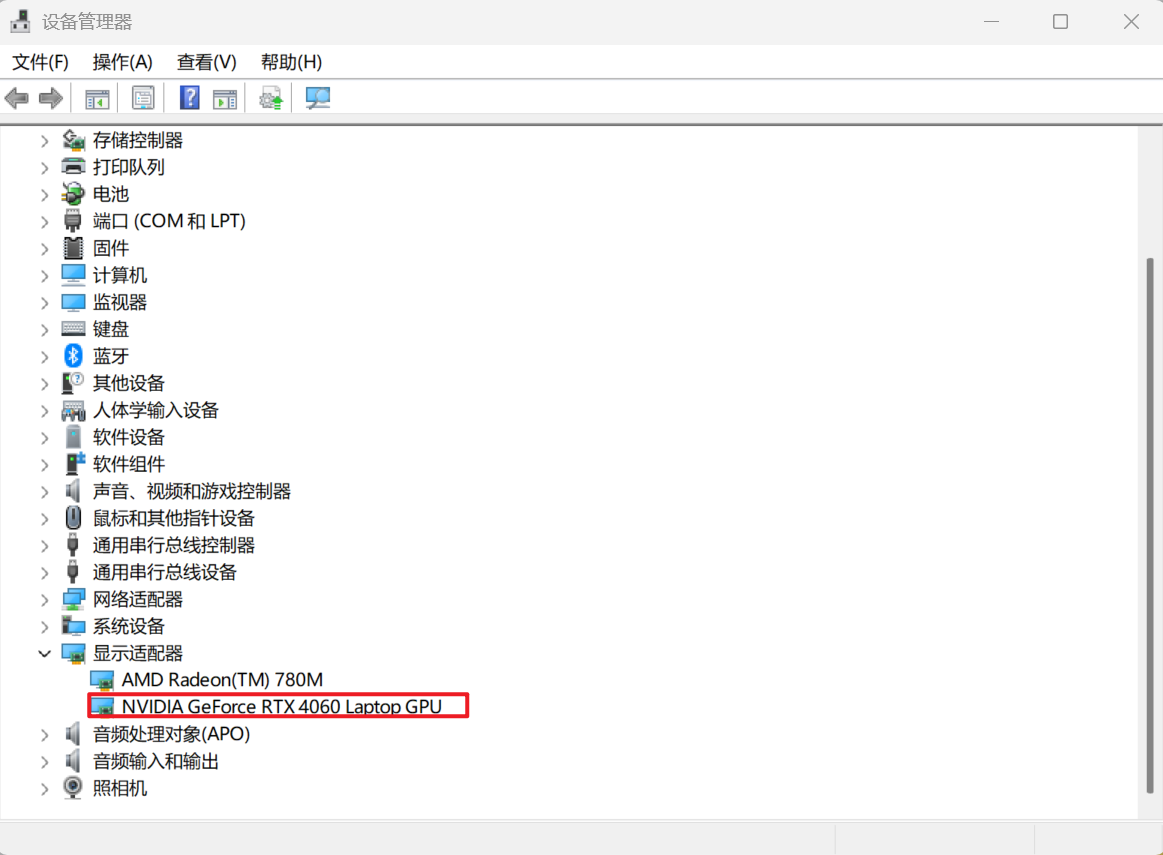Open the 操作(A) menu

pos(122,62)
